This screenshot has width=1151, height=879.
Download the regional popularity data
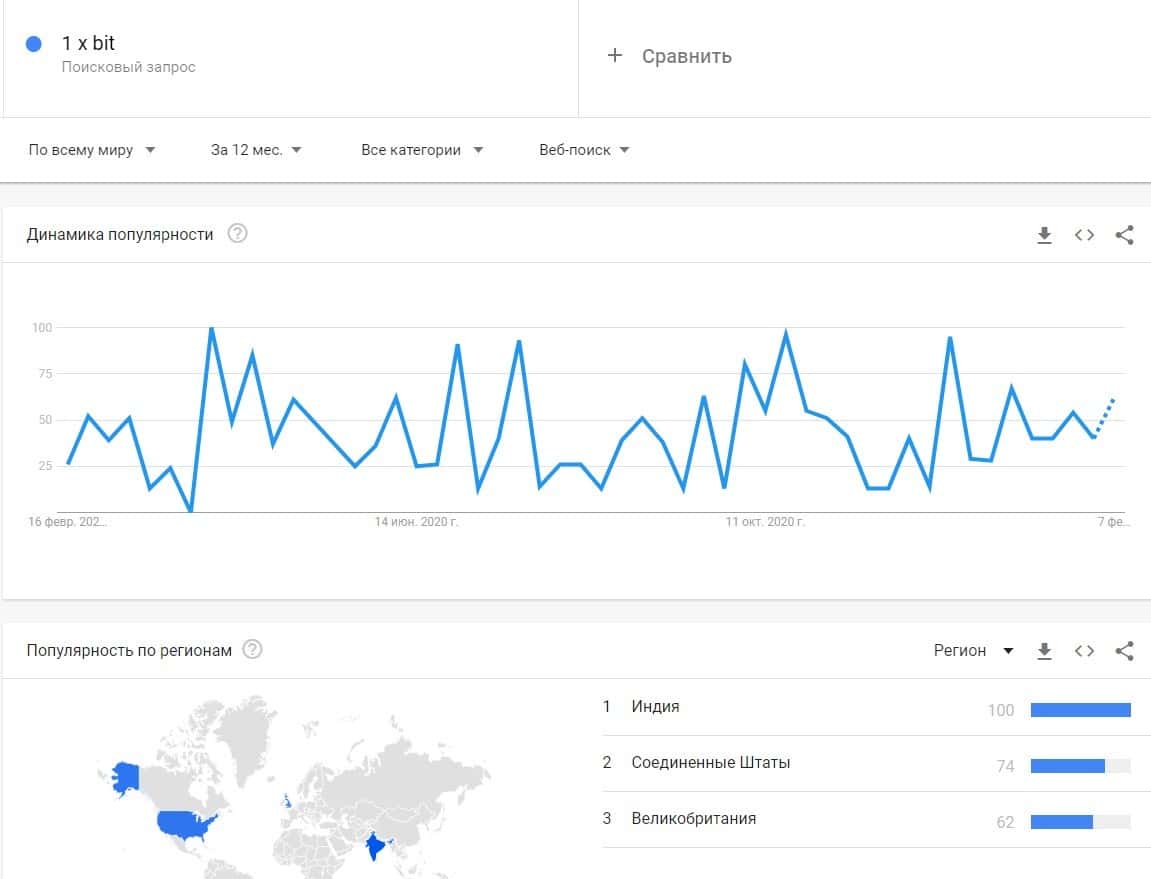(x=1044, y=651)
